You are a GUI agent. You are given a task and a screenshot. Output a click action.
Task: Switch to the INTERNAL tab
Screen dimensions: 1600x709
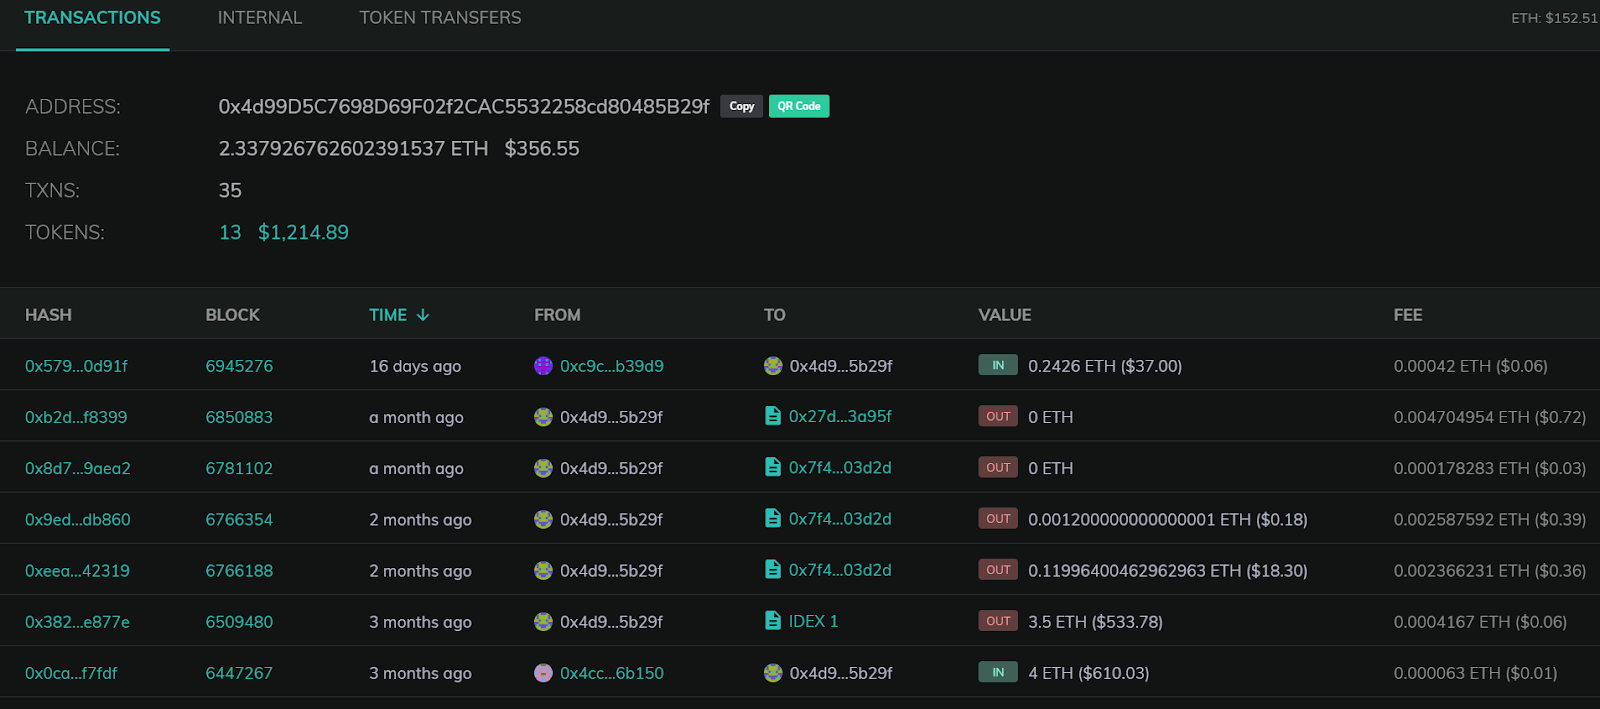[260, 18]
